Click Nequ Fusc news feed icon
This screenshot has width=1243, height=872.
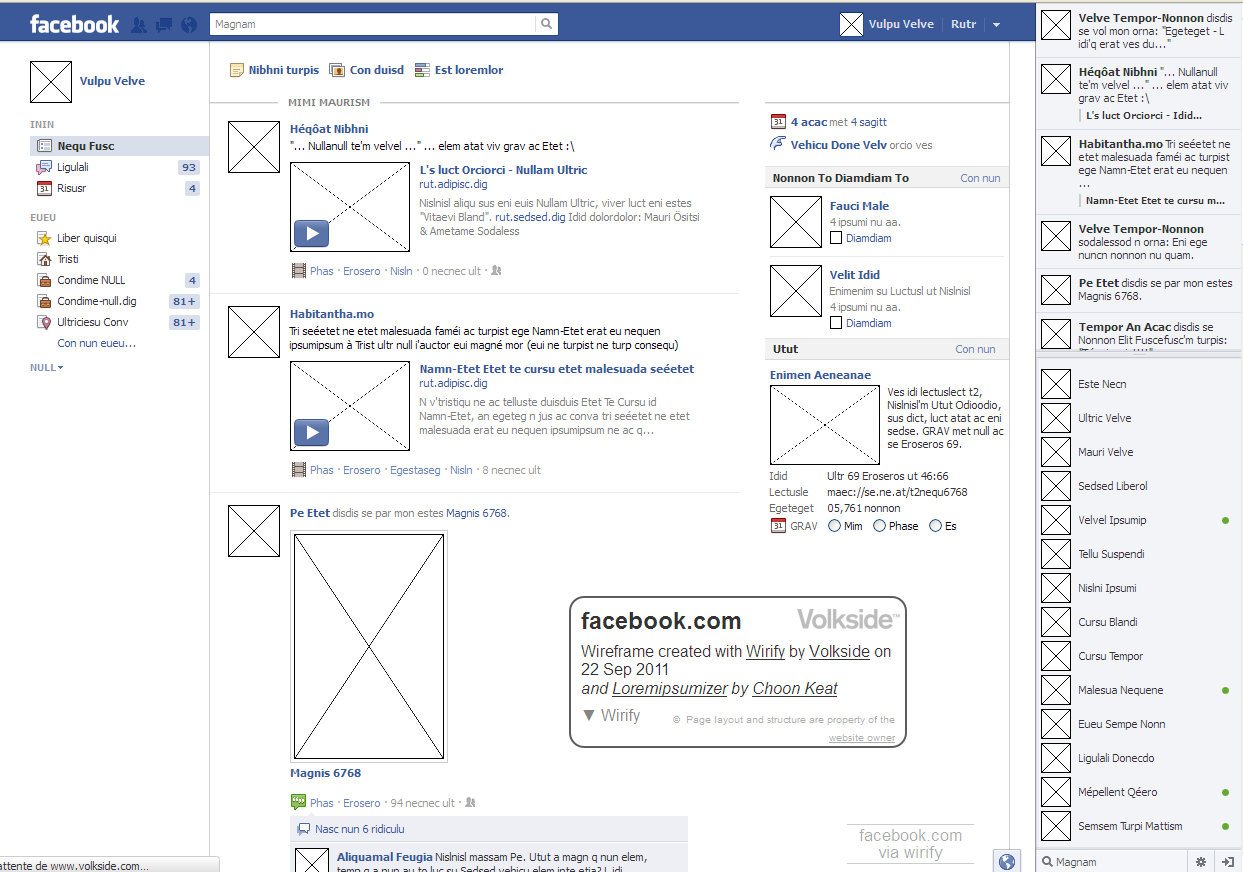click(44, 146)
